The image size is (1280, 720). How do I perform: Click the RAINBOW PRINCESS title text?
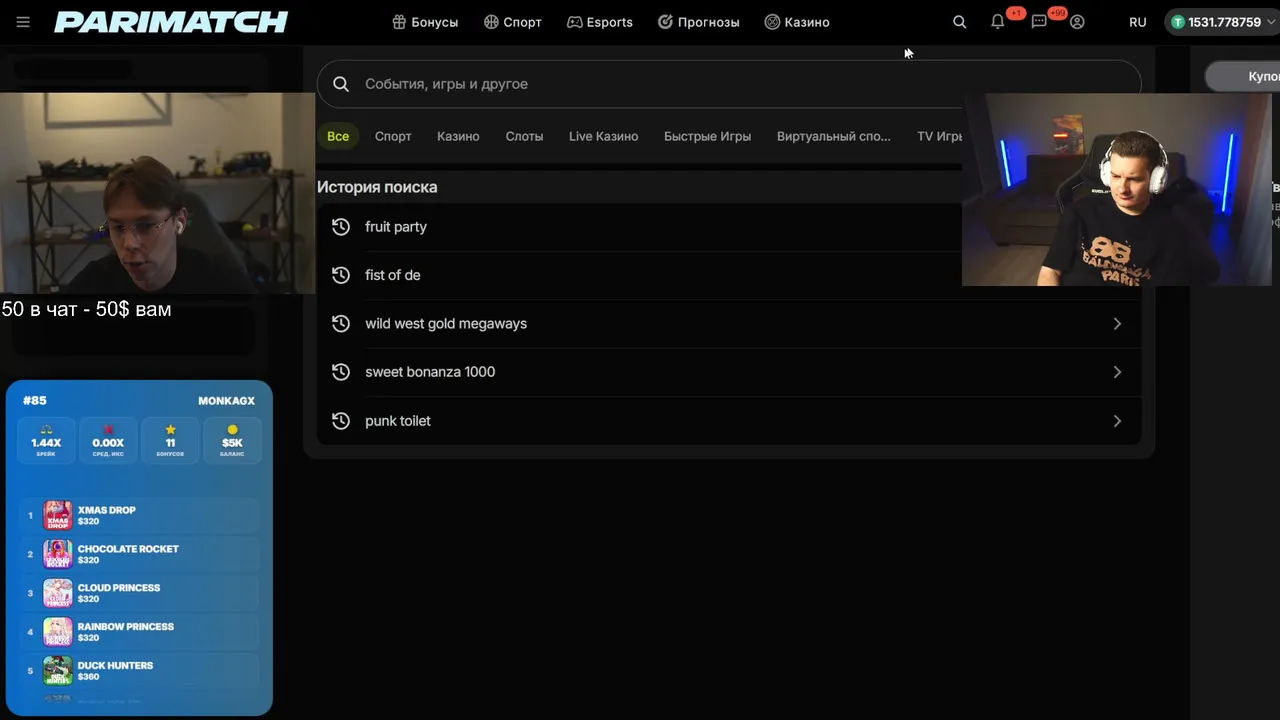pos(126,627)
